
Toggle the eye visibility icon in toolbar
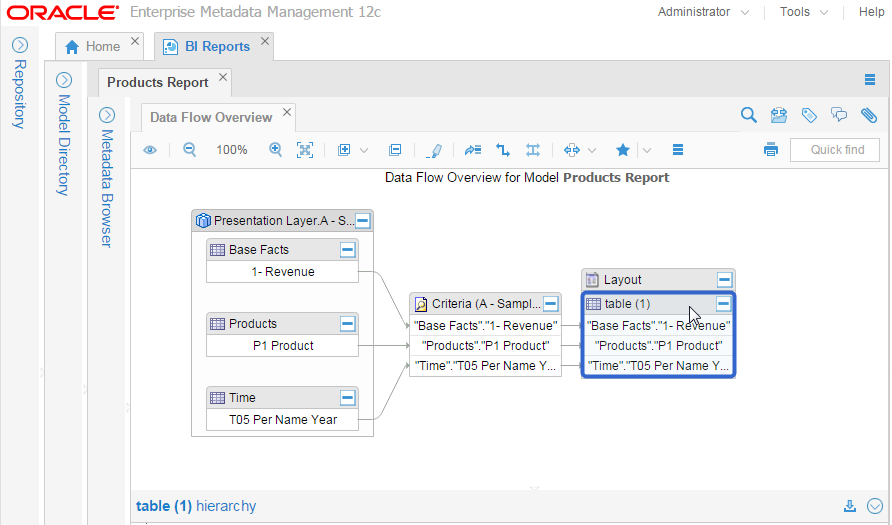pyautogui.click(x=150, y=150)
